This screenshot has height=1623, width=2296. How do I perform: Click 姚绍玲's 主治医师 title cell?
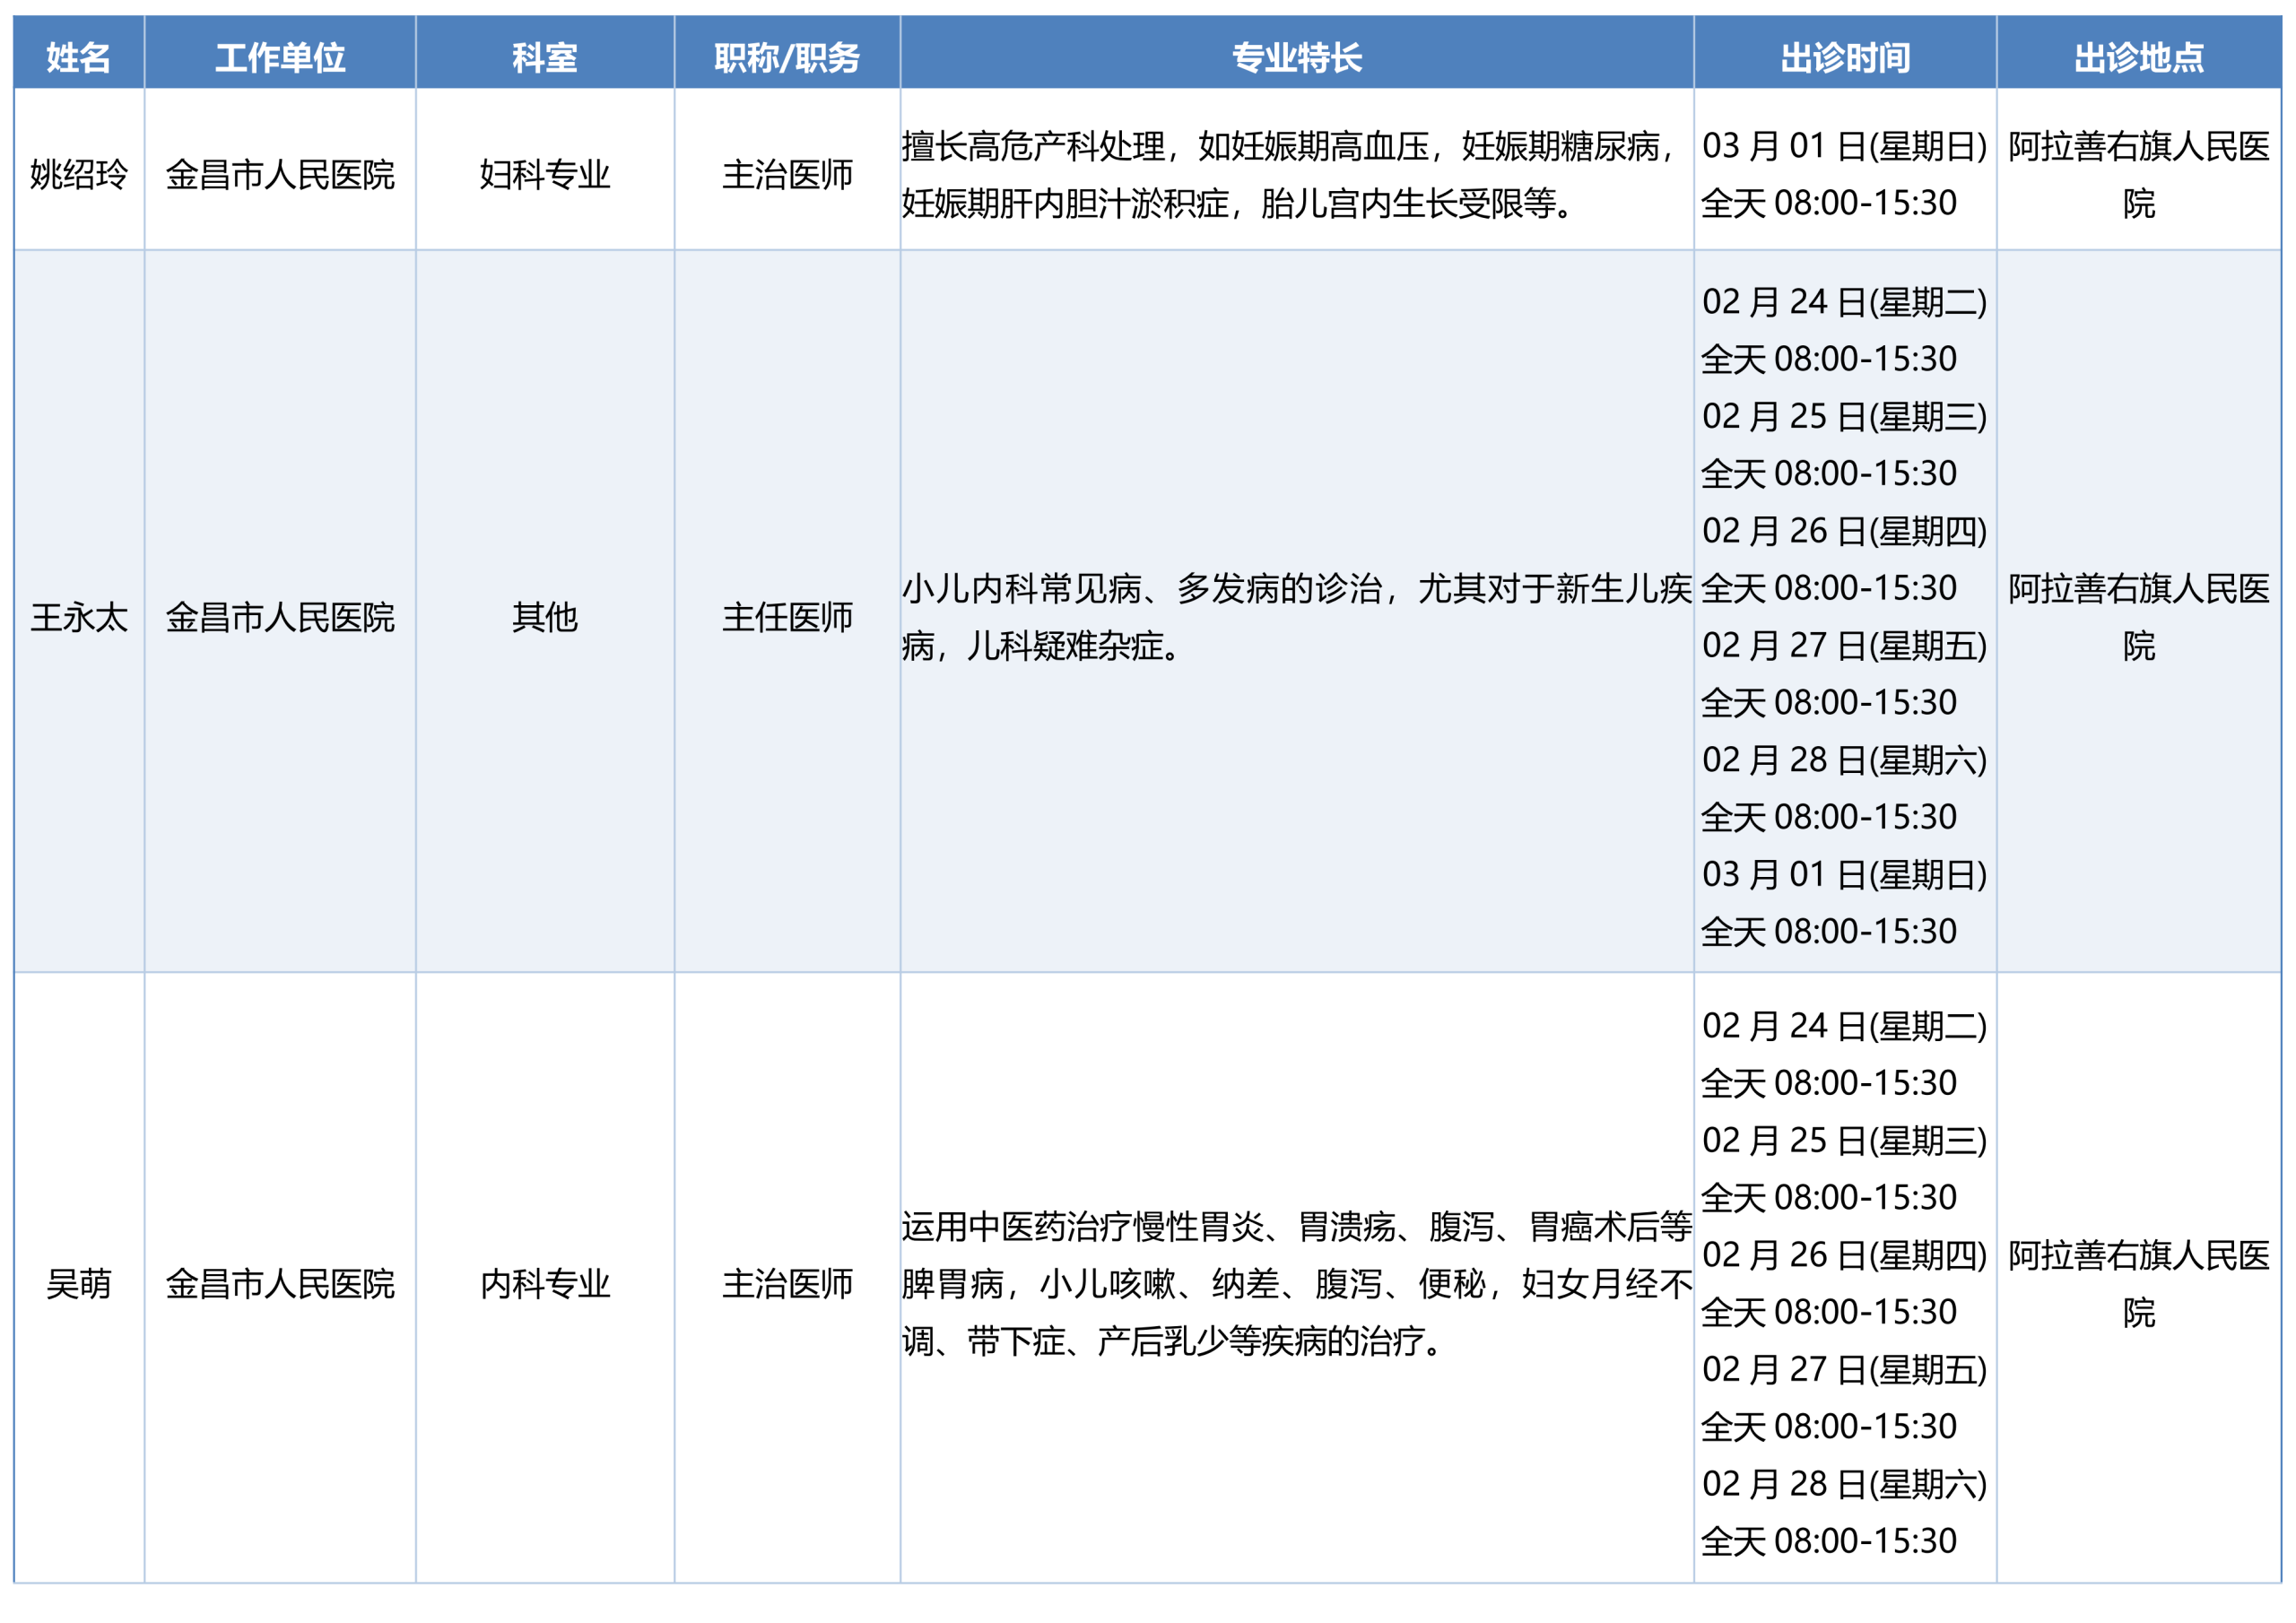click(x=787, y=175)
